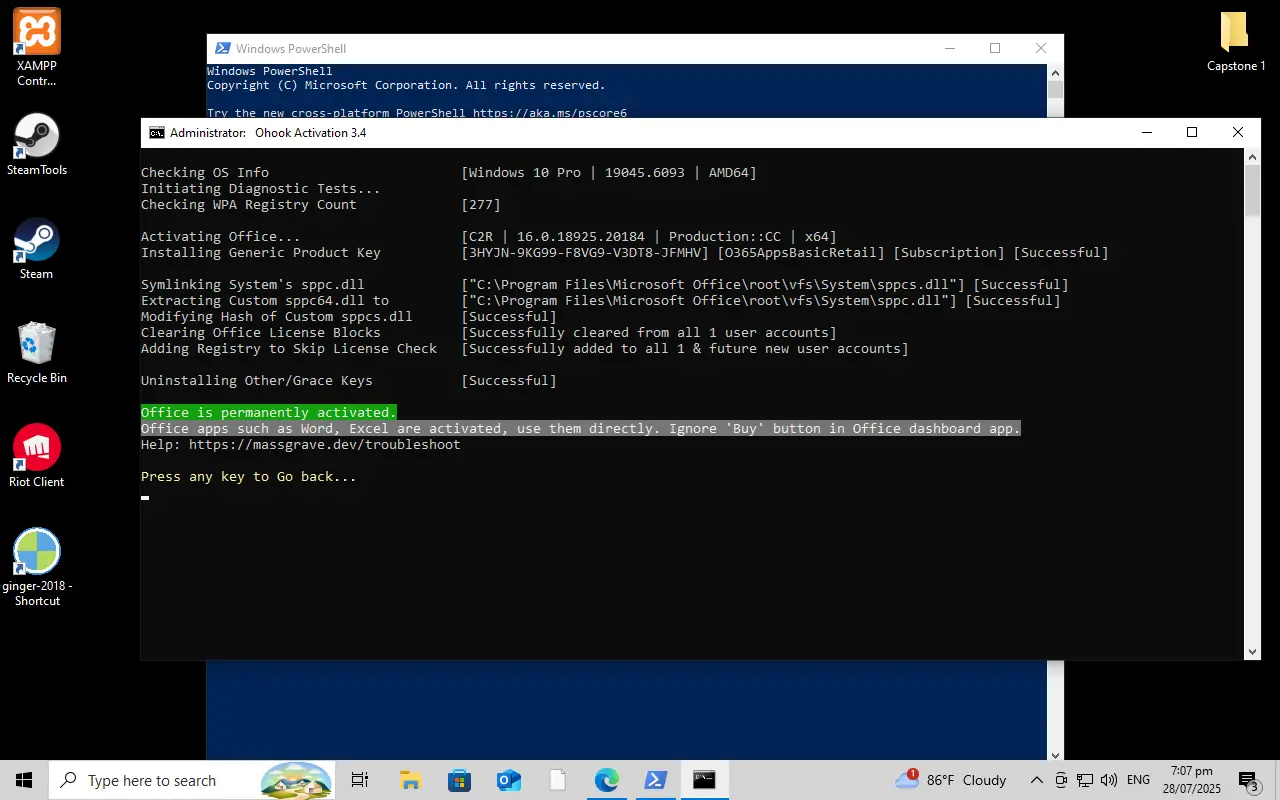Click the 'Initiating Diagnostic Tests...' line
The height and width of the screenshot is (800, 1280).
(x=261, y=188)
